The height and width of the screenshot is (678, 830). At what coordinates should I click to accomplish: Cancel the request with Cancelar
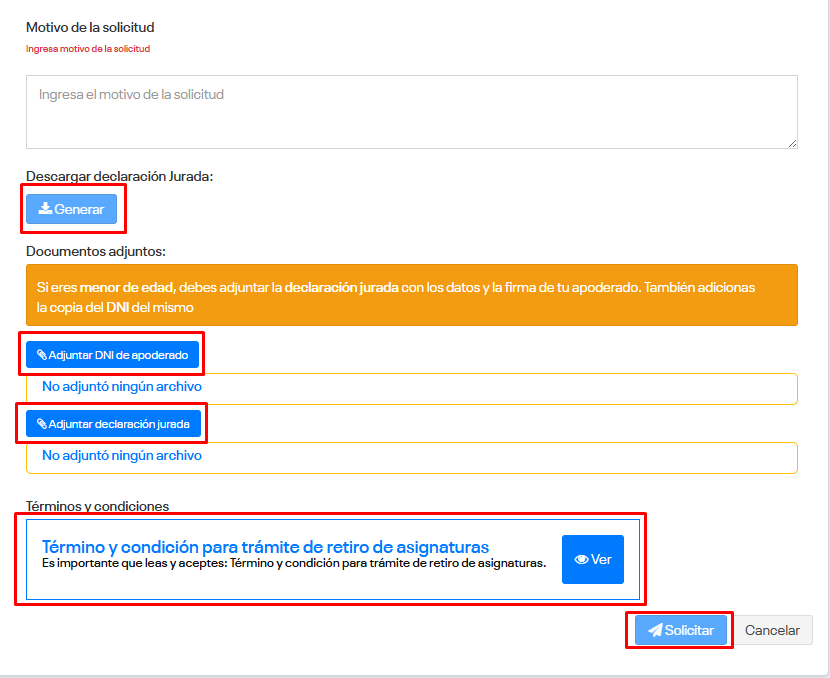(772, 631)
